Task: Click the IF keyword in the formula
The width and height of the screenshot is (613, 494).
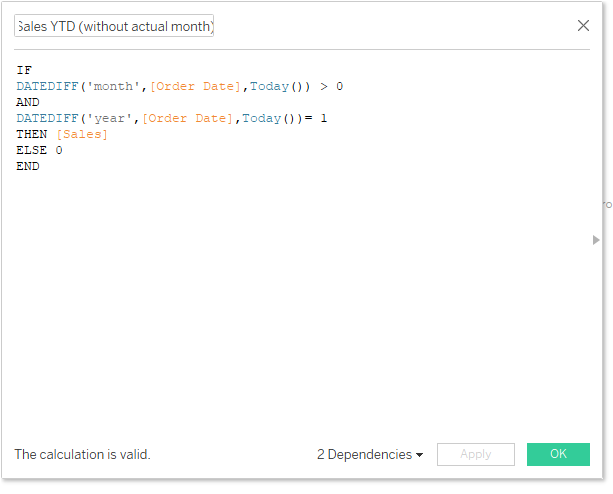Action: click(x=24, y=70)
